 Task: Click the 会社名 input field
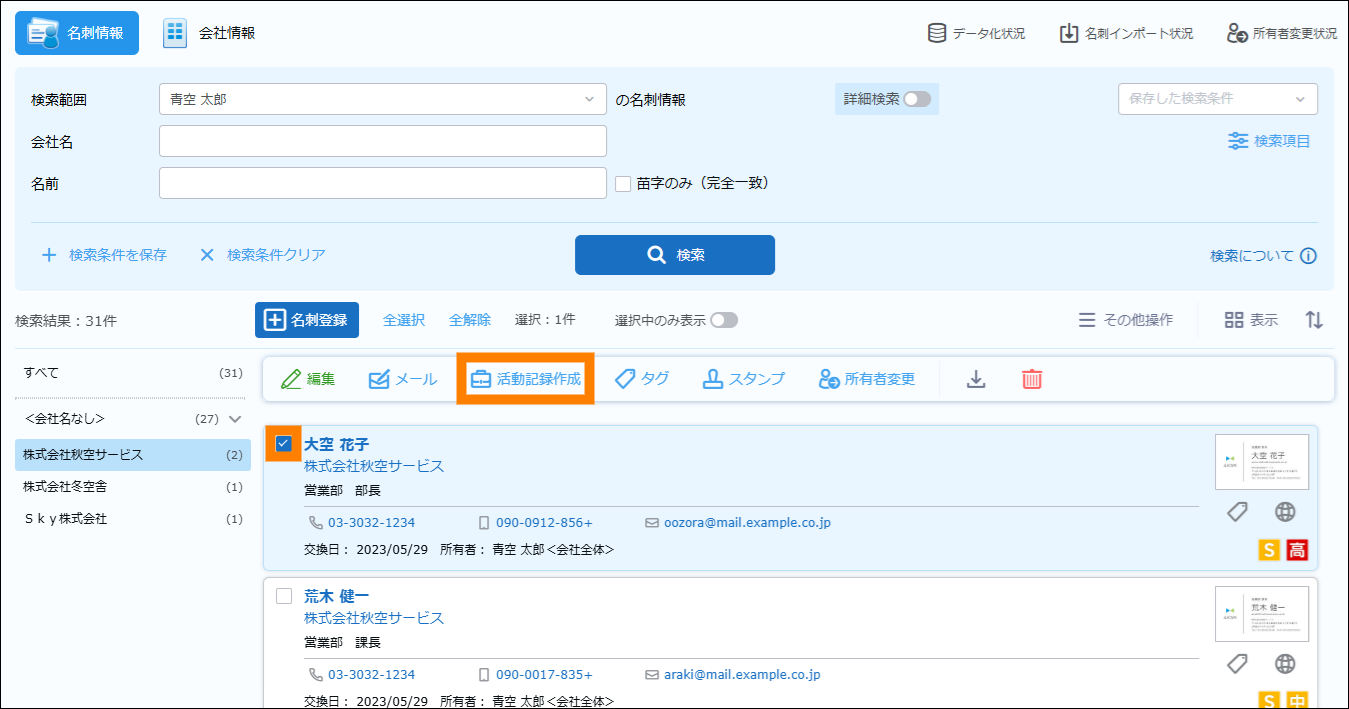382,141
